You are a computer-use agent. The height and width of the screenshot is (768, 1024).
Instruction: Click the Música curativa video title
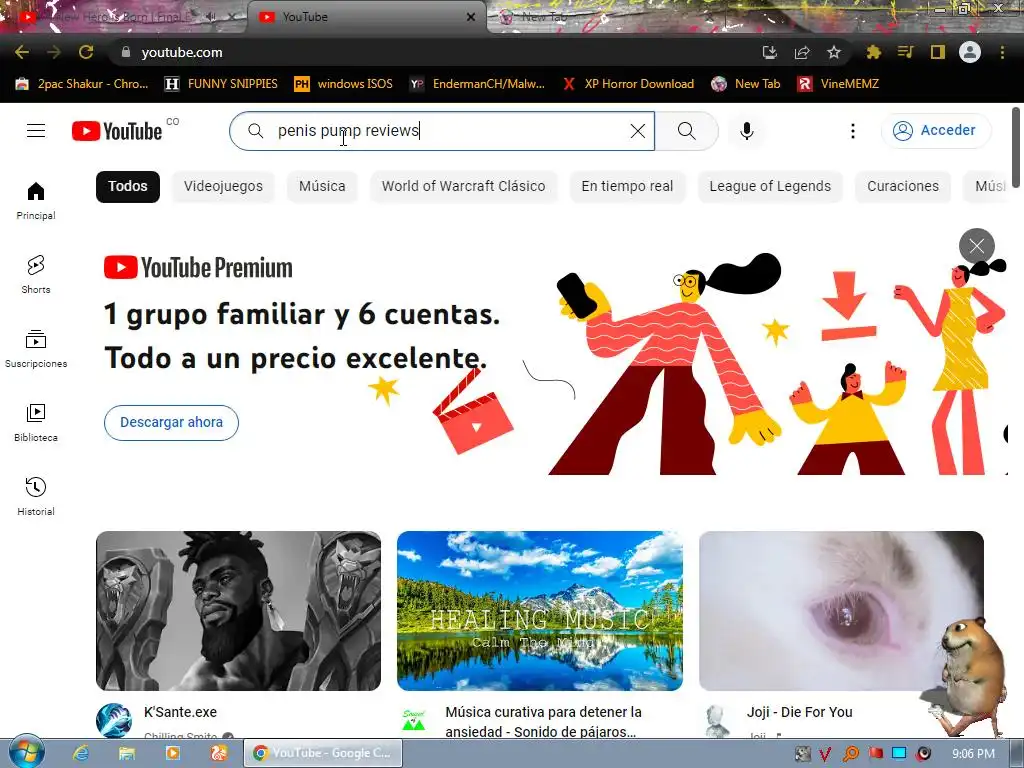click(543, 722)
